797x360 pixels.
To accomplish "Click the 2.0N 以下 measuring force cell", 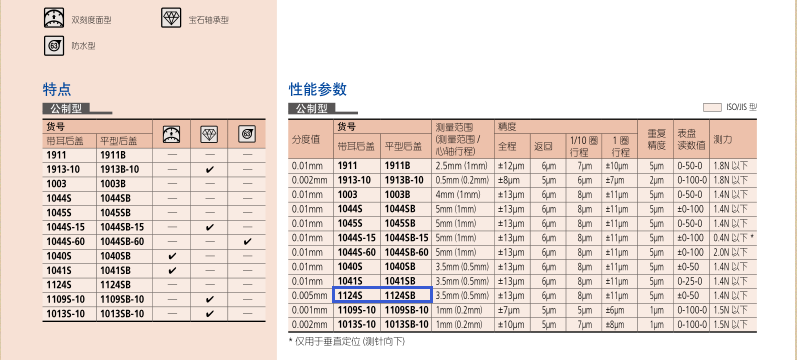I will tap(730, 252).
